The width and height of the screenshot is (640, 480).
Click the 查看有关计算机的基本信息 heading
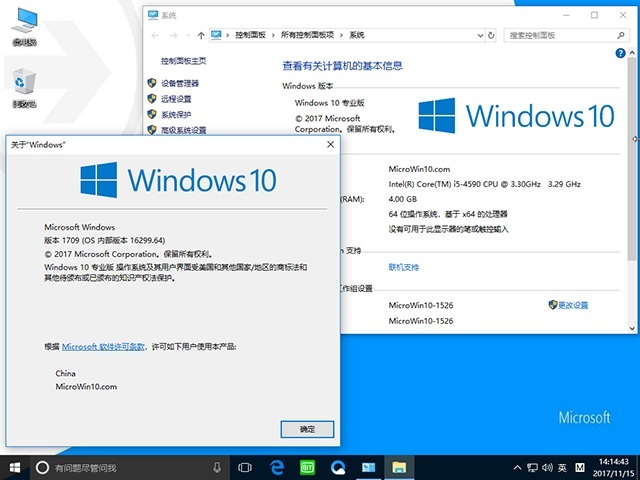point(342,66)
